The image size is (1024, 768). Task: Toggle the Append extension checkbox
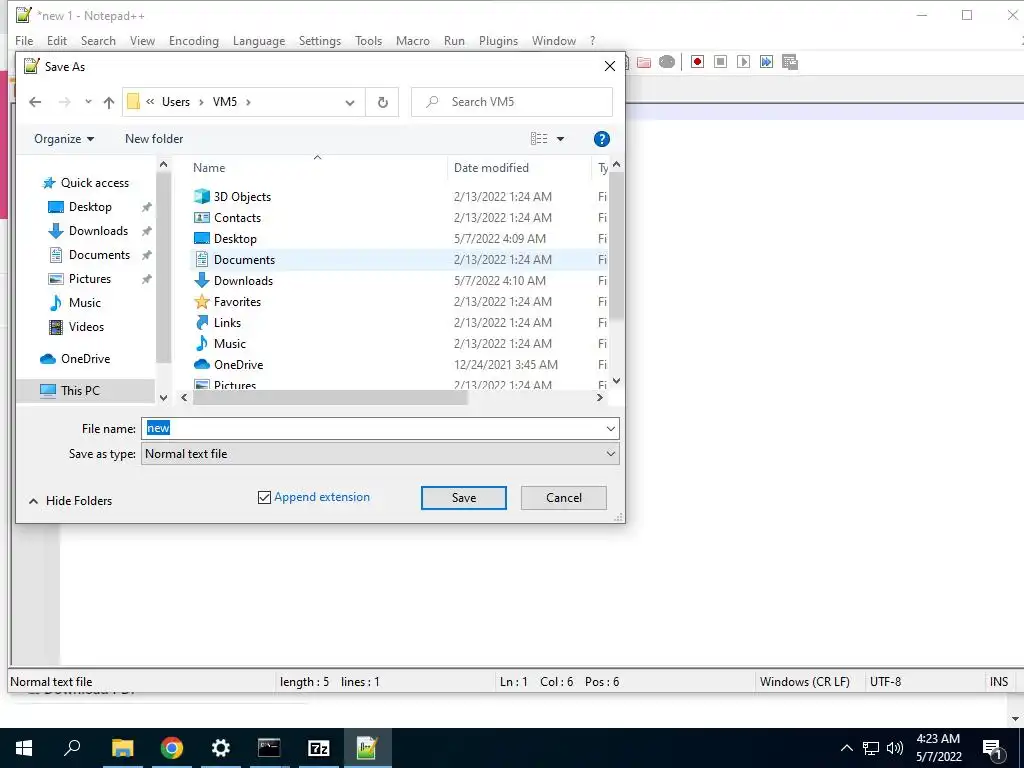coord(264,498)
